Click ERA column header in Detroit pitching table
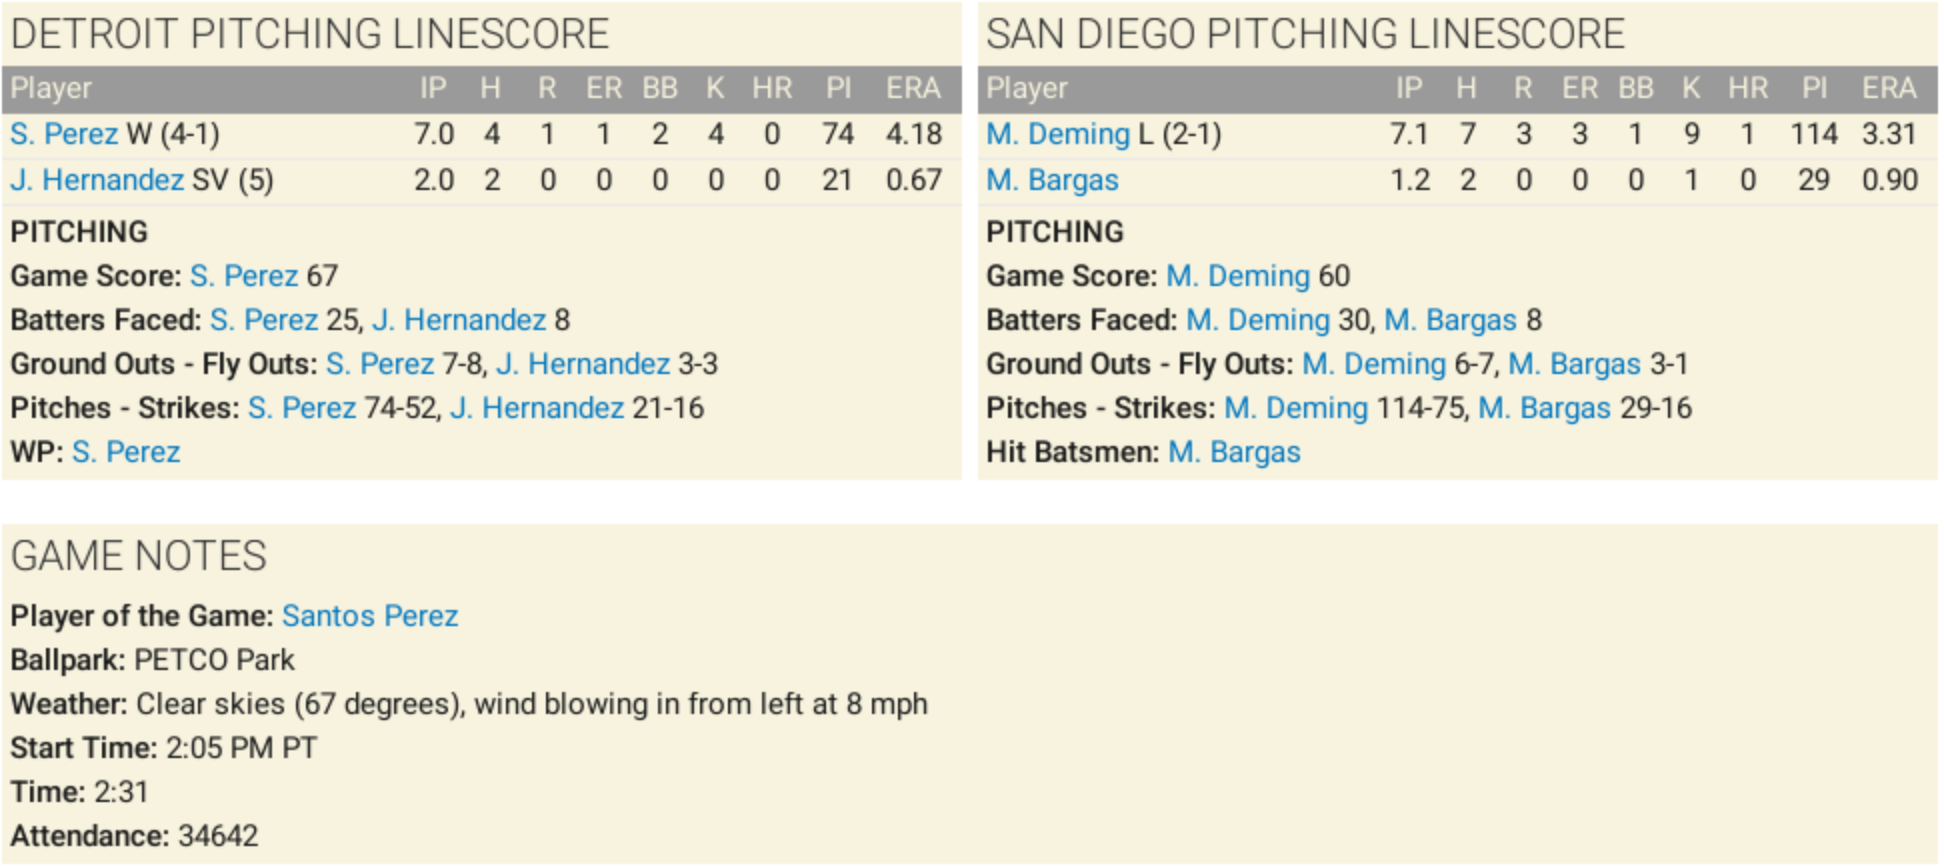Screen dimensions: 1944x866 (x=912, y=89)
